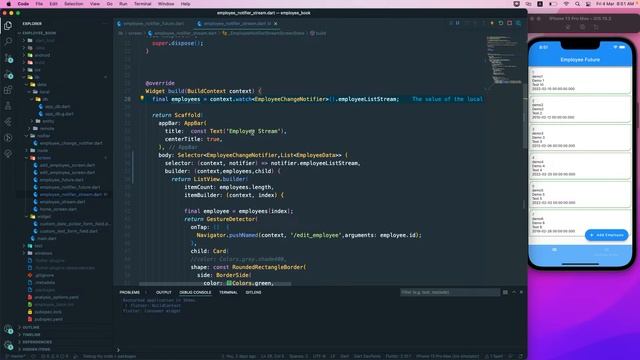
Task: Select the device selector in status bar
Action: 447,356
